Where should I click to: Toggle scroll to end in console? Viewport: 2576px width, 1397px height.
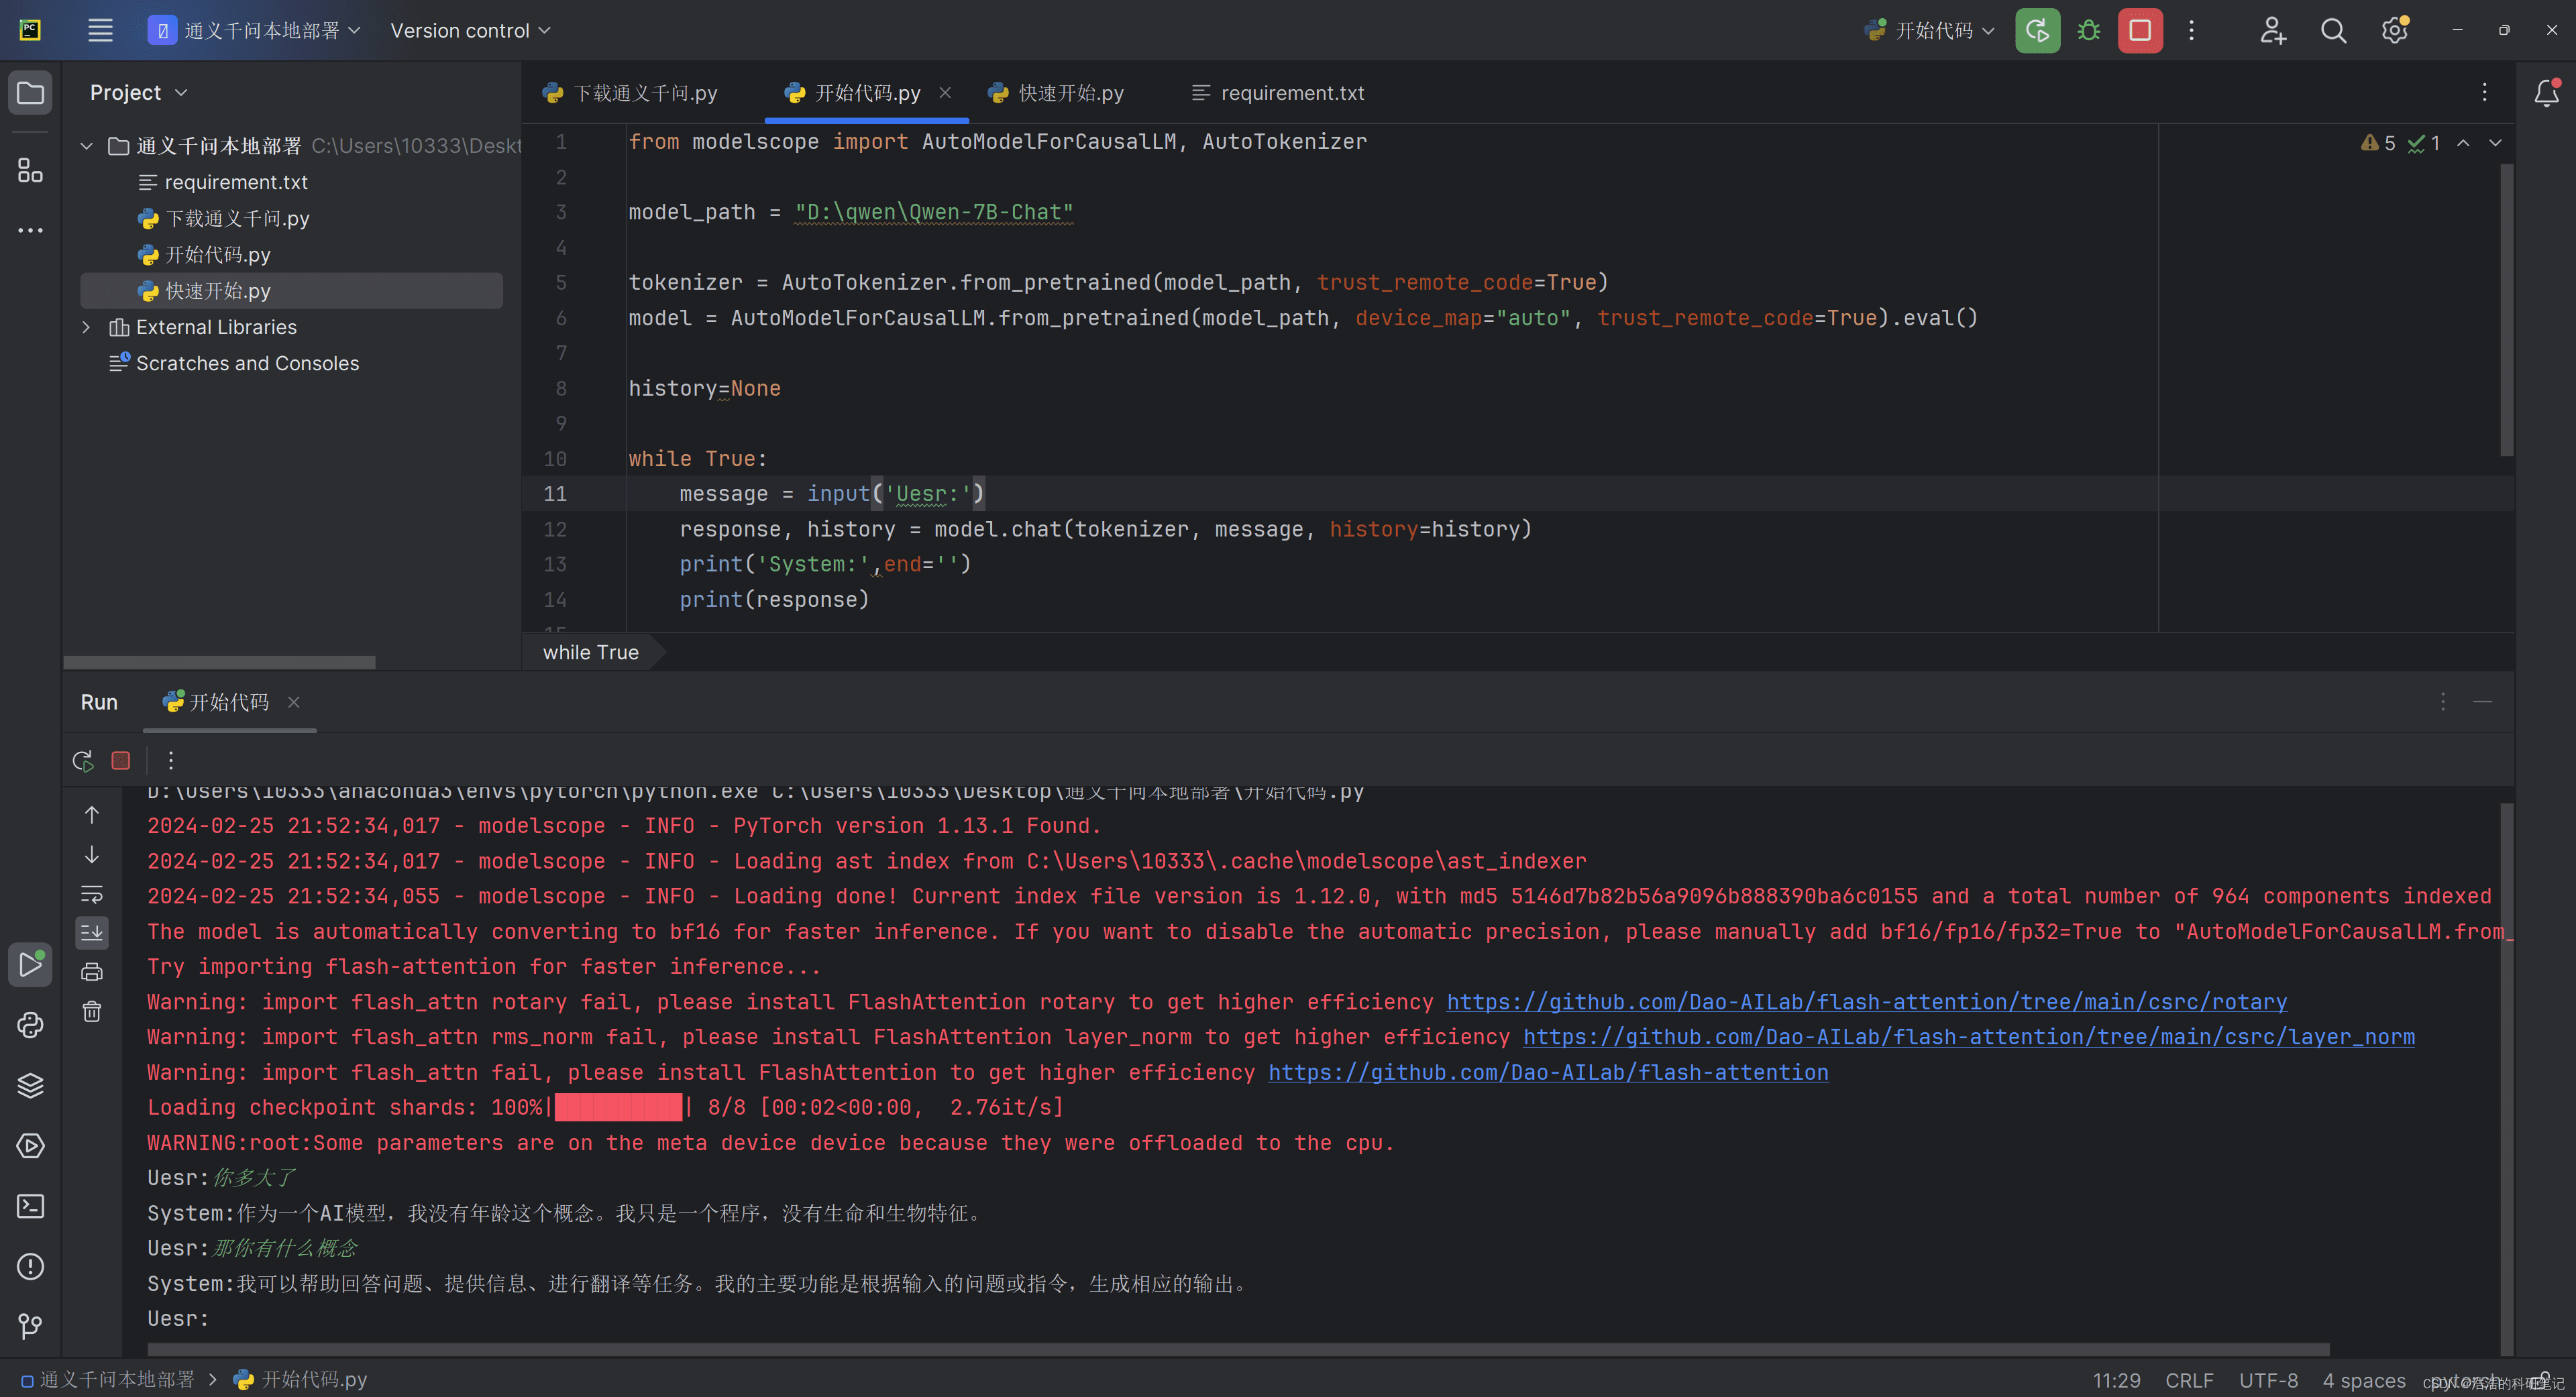91,932
